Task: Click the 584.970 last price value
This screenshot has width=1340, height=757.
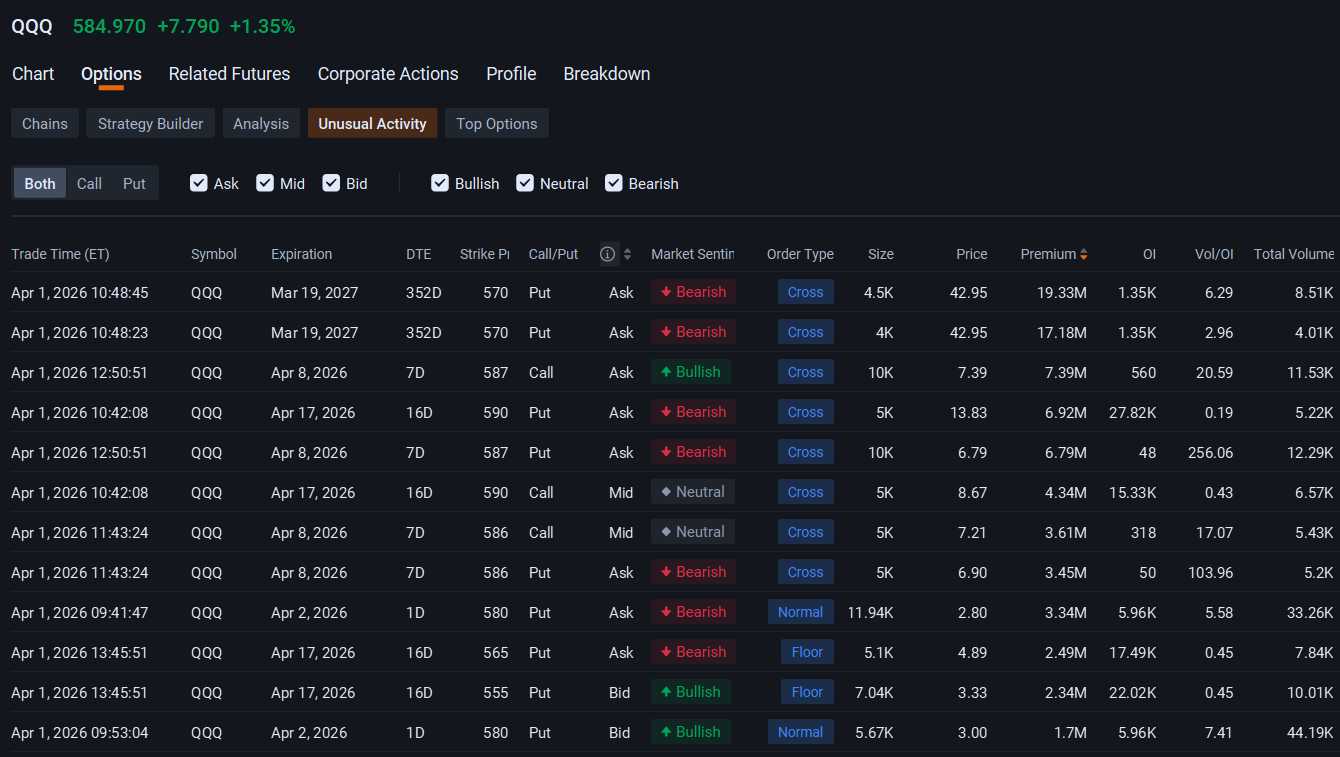Action: (109, 27)
